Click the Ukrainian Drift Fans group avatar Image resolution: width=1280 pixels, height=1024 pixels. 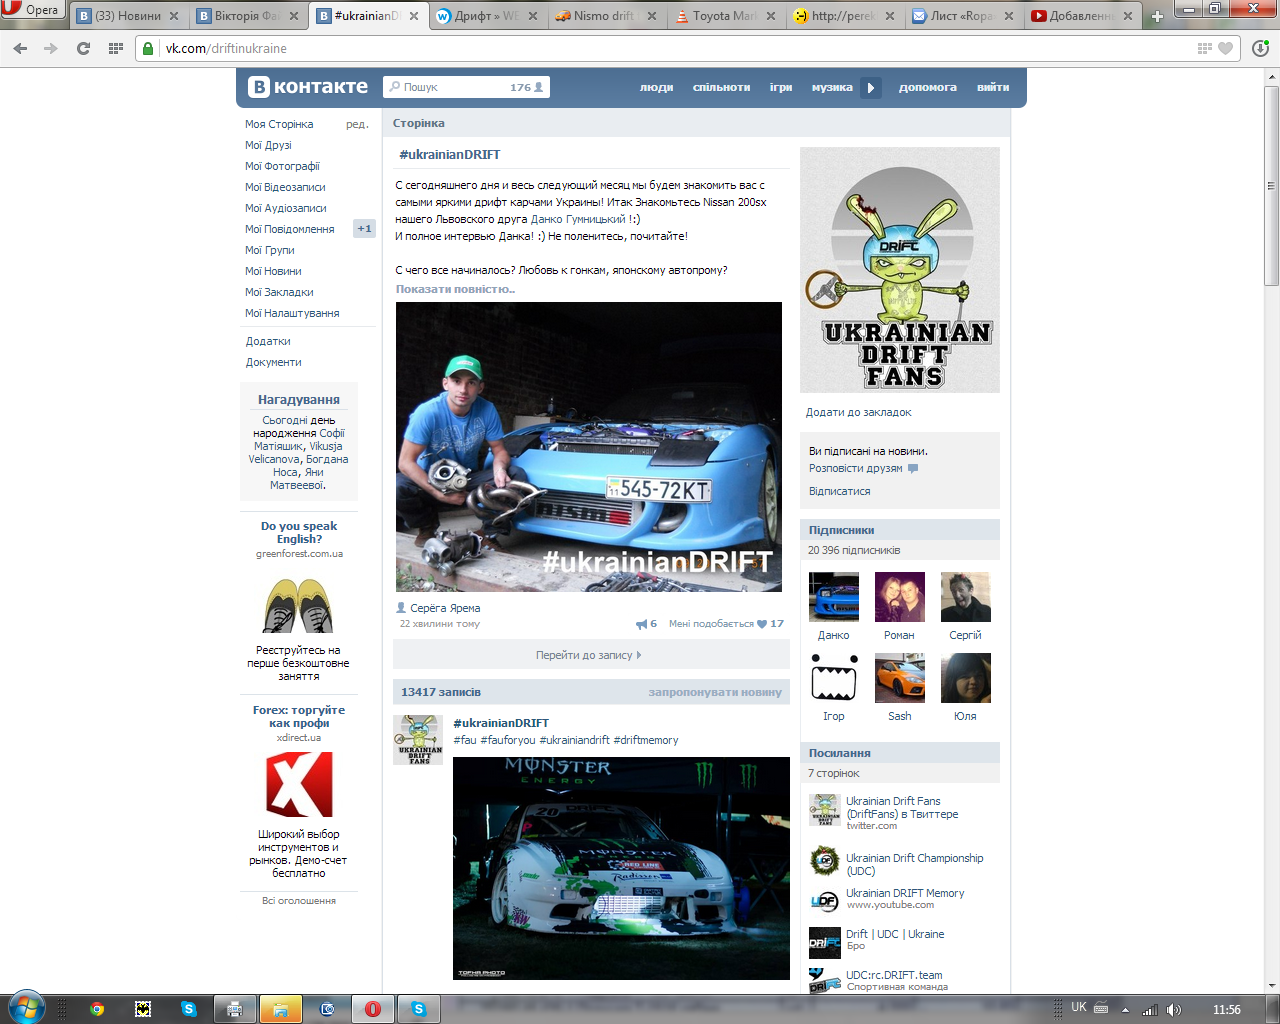pyautogui.click(x=900, y=270)
